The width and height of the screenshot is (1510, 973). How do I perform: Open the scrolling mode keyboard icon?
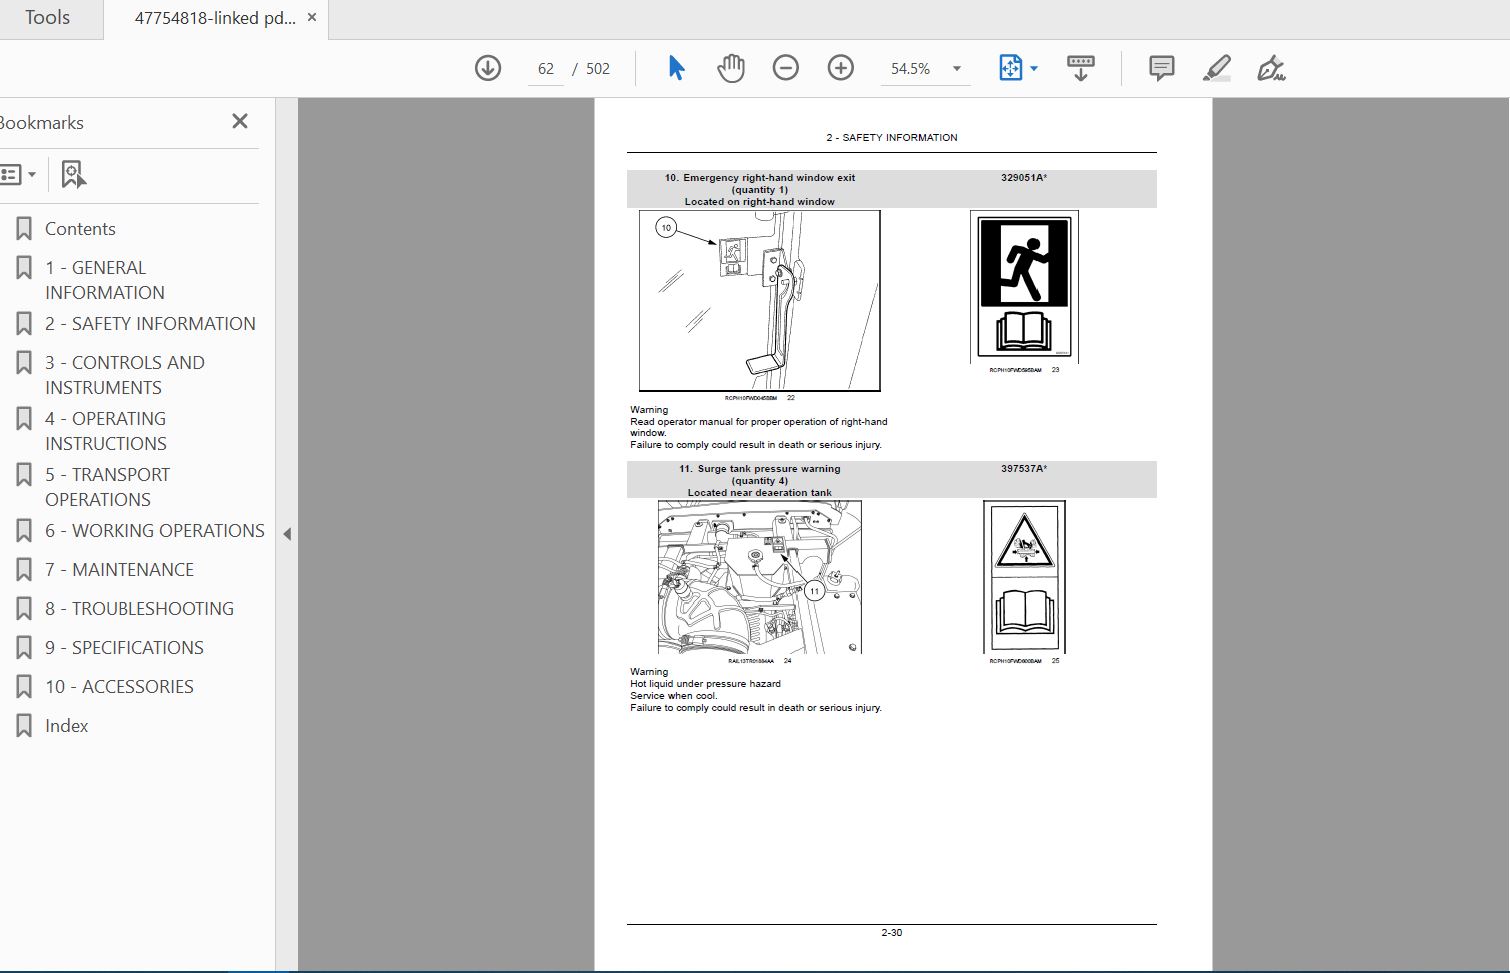coord(1081,68)
